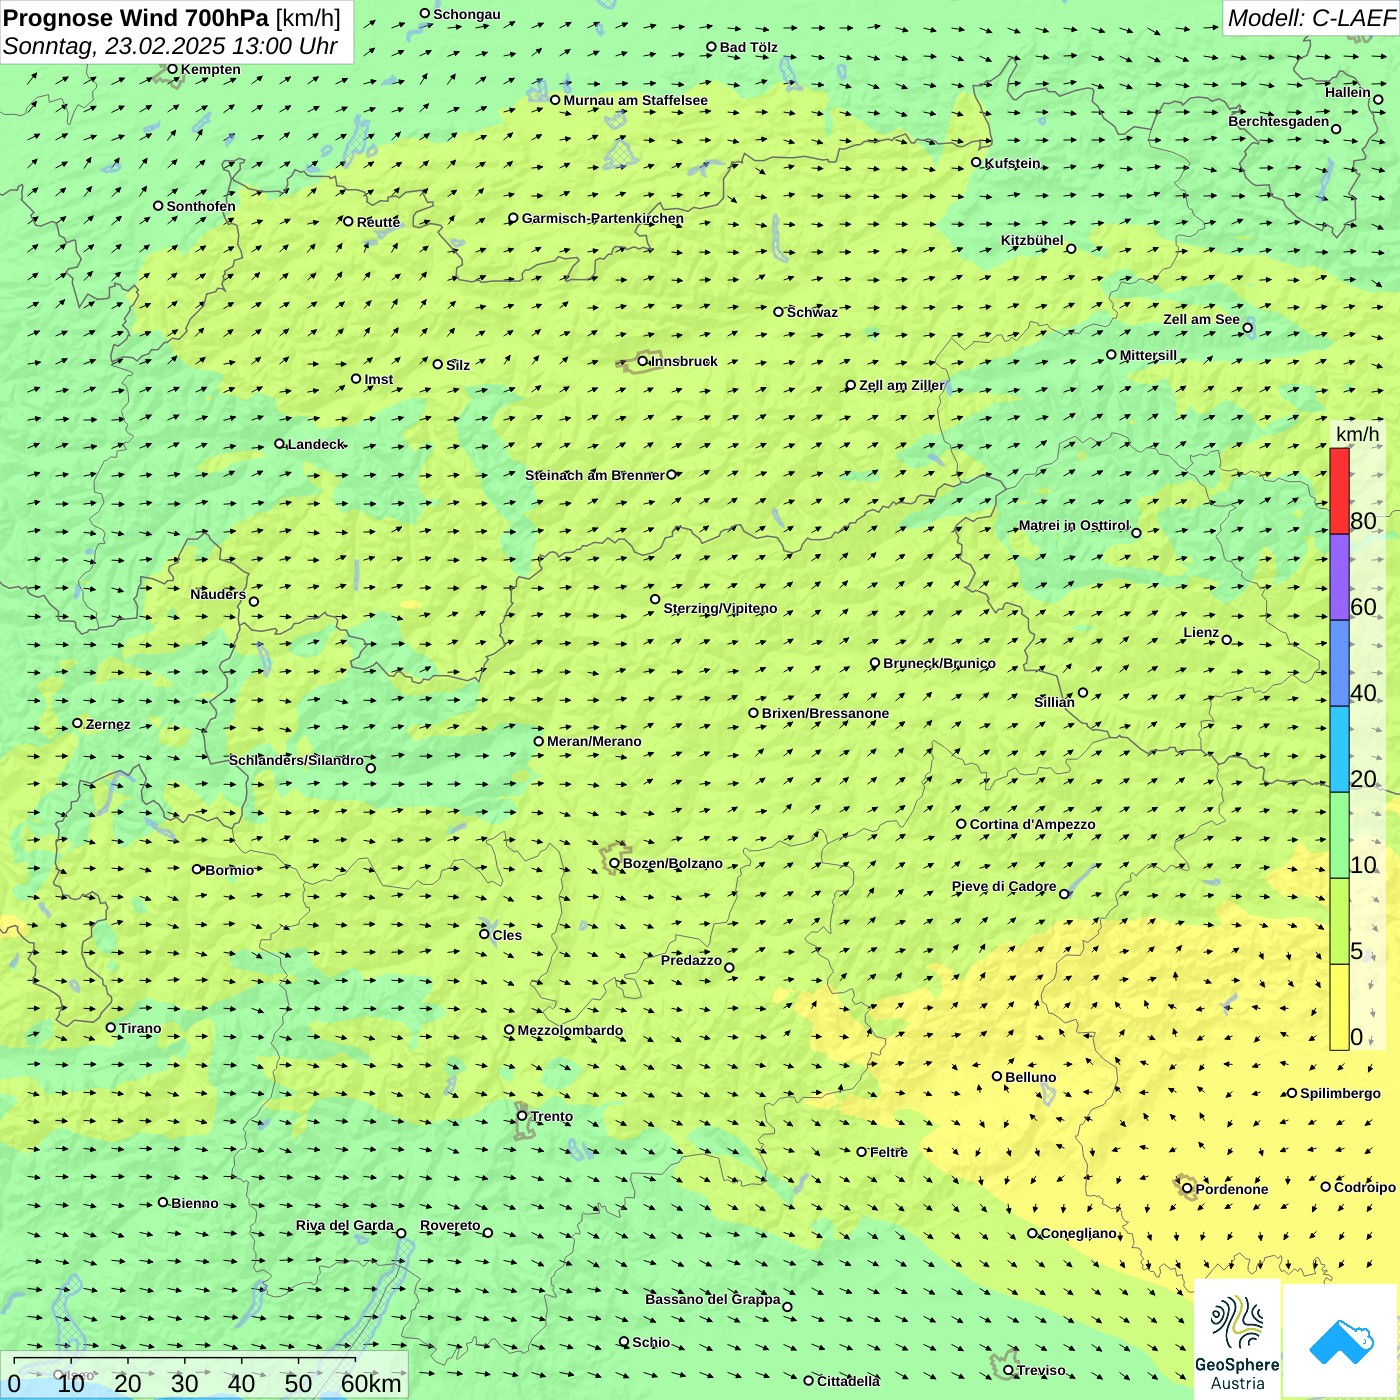This screenshot has width=1400, height=1400.
Task: Click the Bormio location marker
Action: coord(197,869)
